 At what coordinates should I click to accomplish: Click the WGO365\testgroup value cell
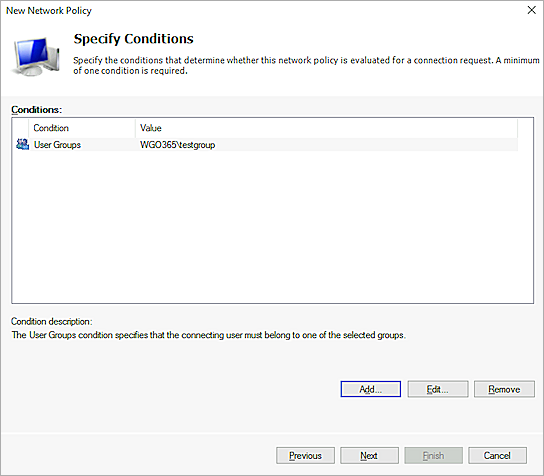click(177, 145)
